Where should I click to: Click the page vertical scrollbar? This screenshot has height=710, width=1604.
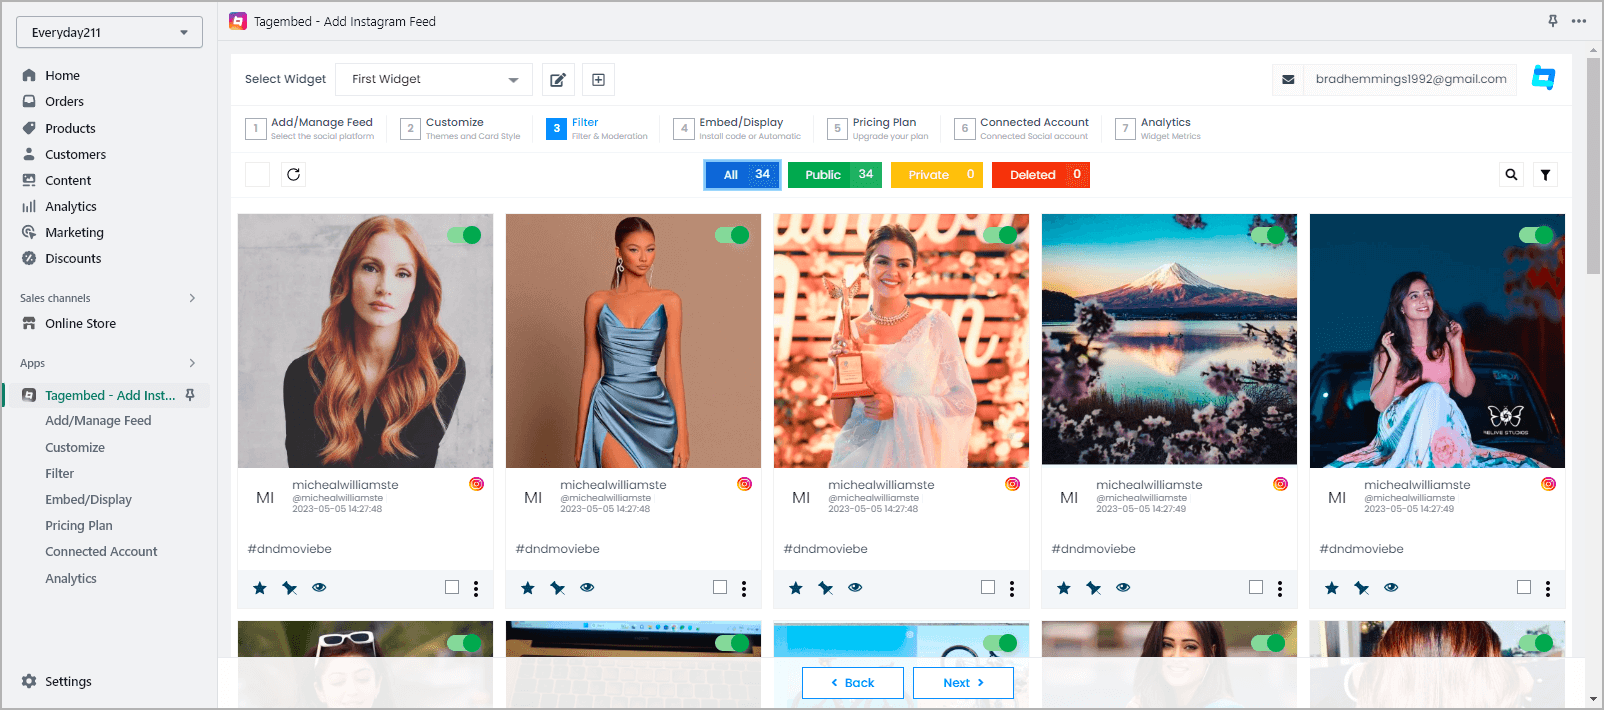point(1593,165)
